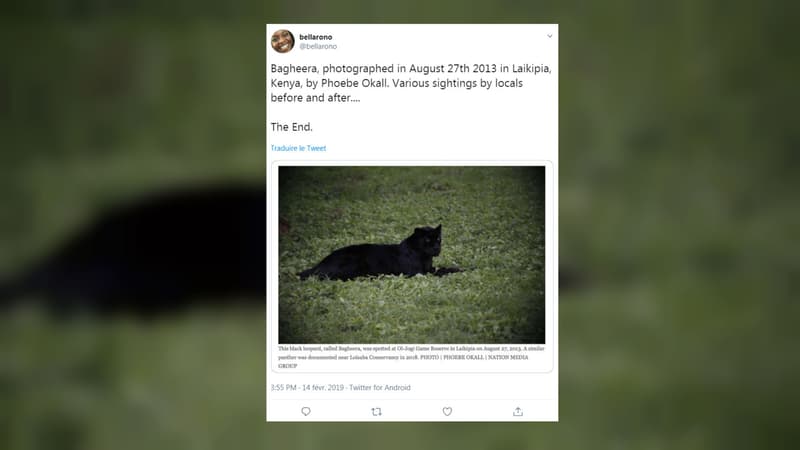This screenshot has width=800, height=450.
Task: Open bellarono's profile picture
Action: pyautogui.click(x=283, y=41)
